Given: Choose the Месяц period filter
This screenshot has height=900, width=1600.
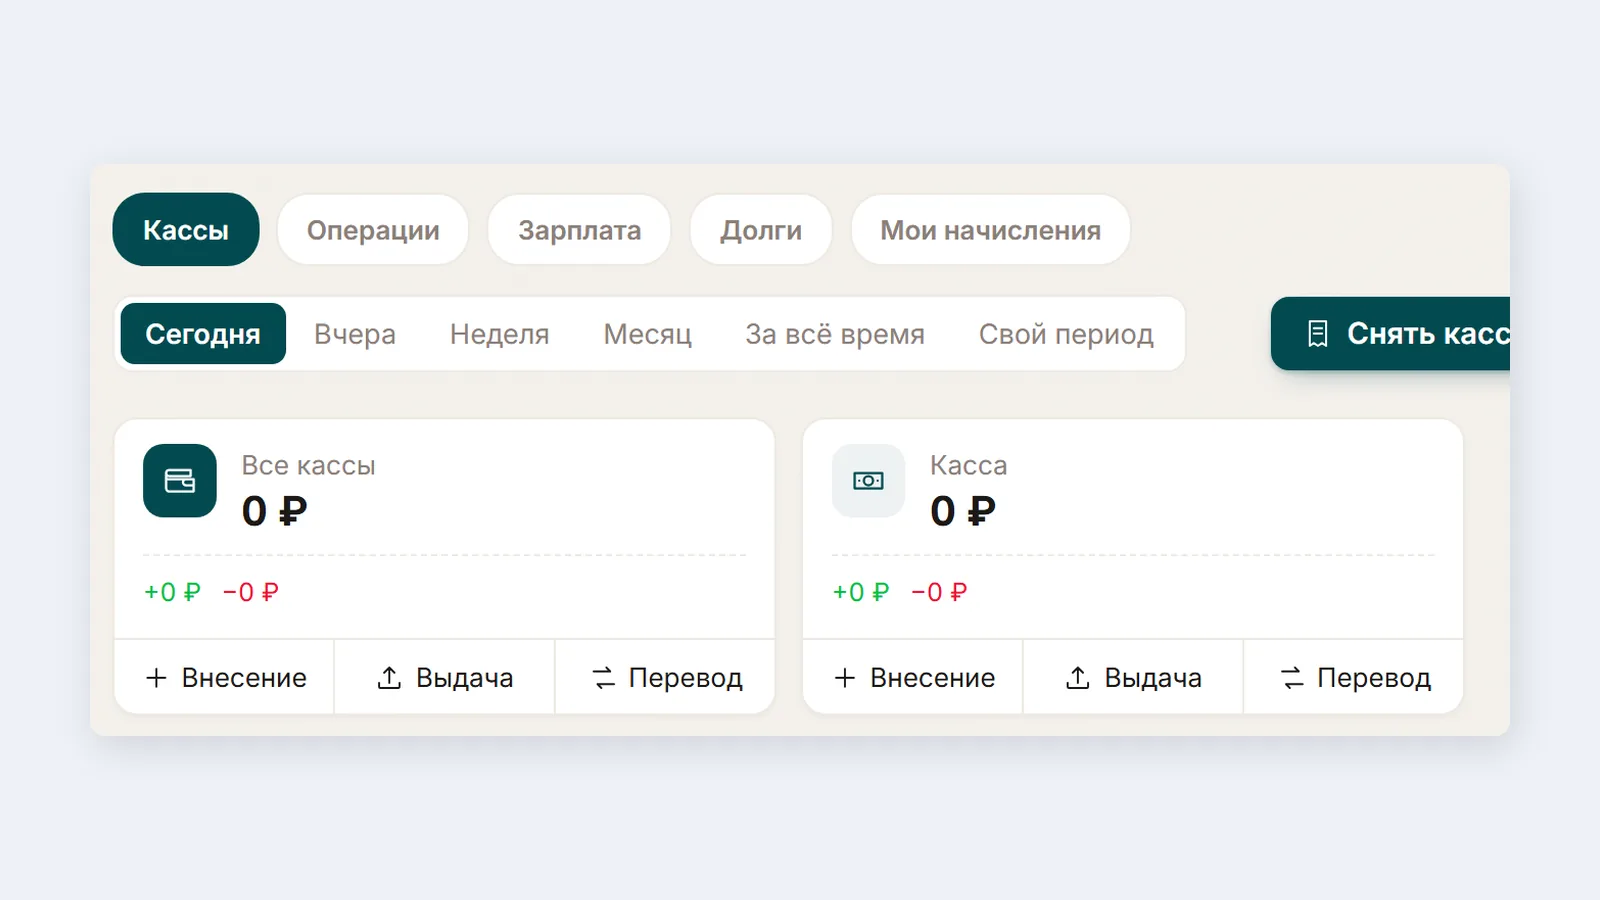Looking at the screenshot, I should [647, 334].
